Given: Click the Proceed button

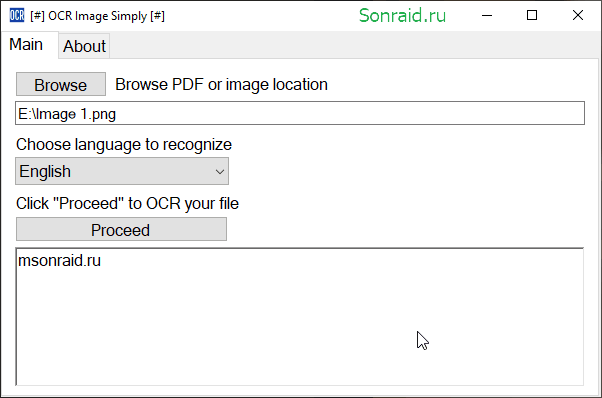Looking at the screenshot, I should [x=121, y=230].
